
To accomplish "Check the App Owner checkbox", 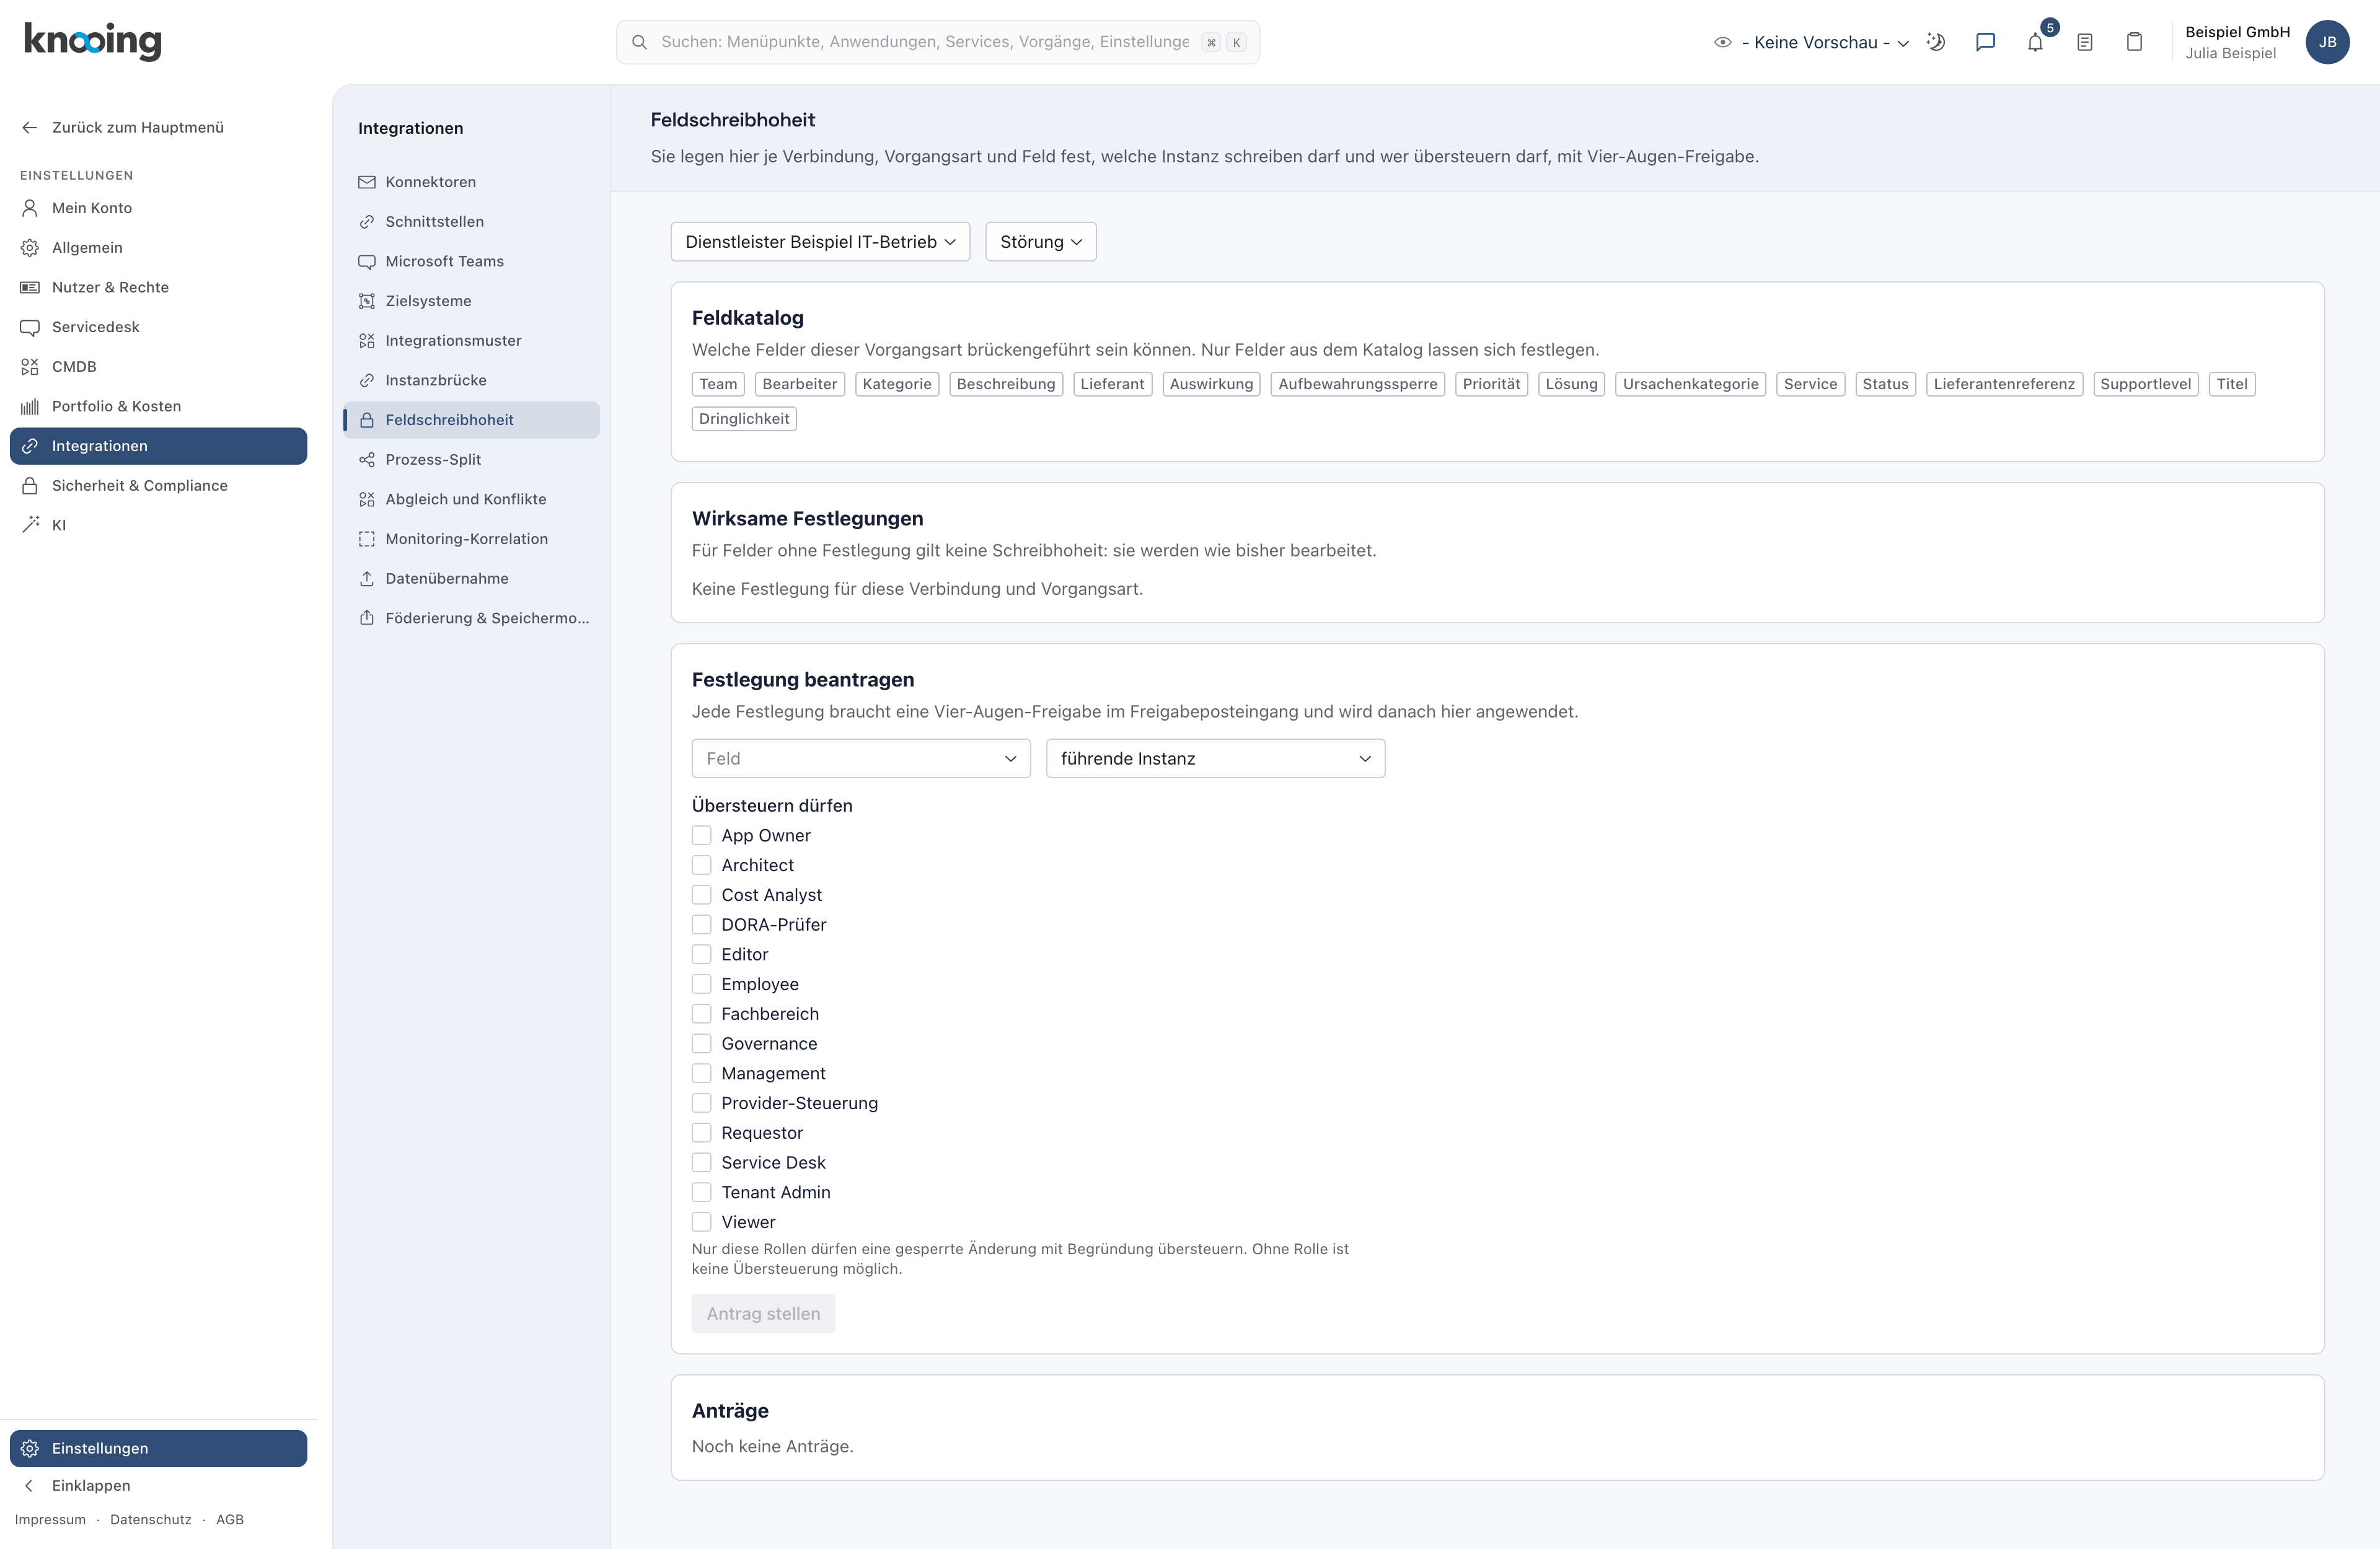I will click(x=702, y=835).
